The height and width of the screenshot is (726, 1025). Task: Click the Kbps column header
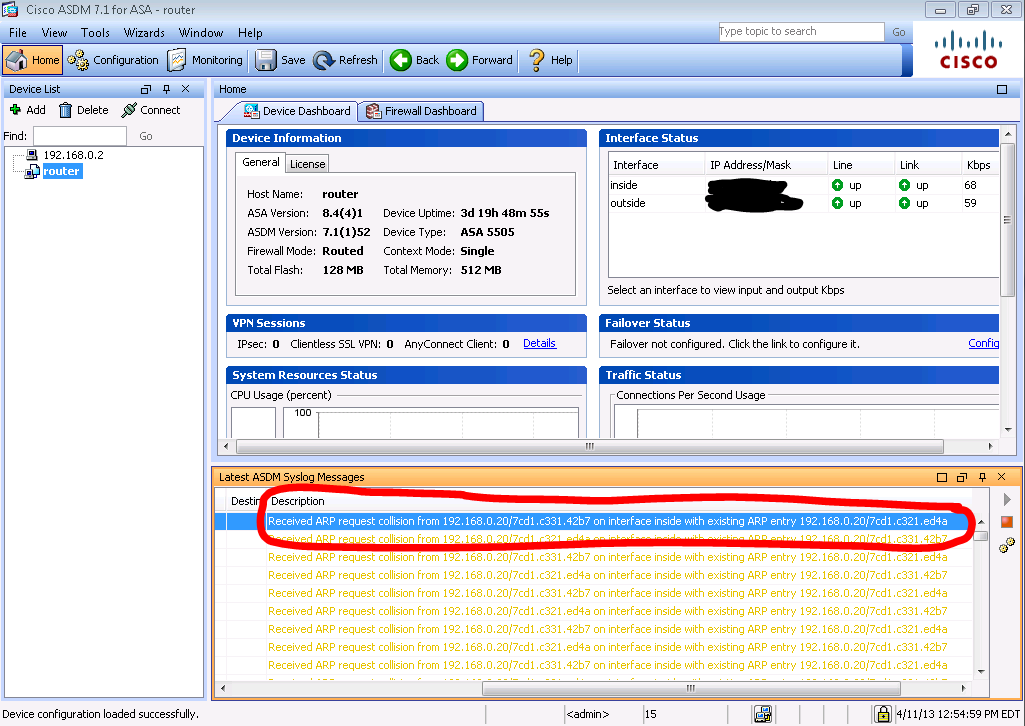click(979, 165)
